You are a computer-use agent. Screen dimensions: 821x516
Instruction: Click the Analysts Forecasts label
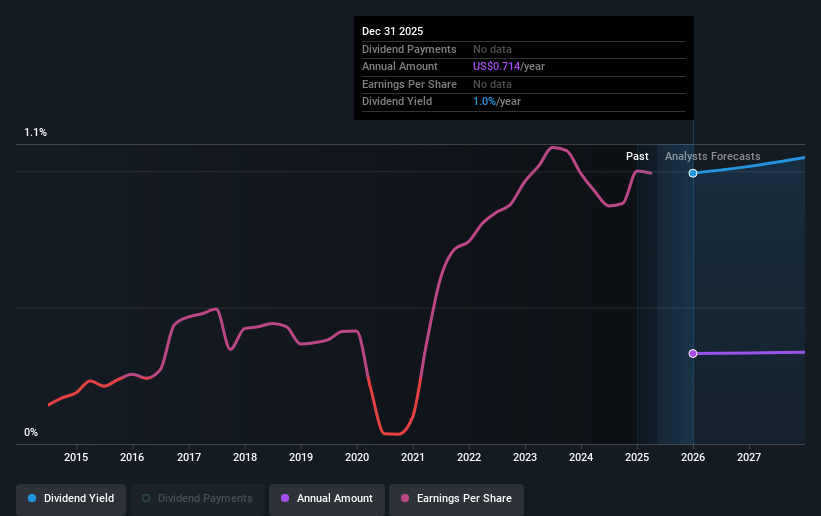[x=713, y=156]
